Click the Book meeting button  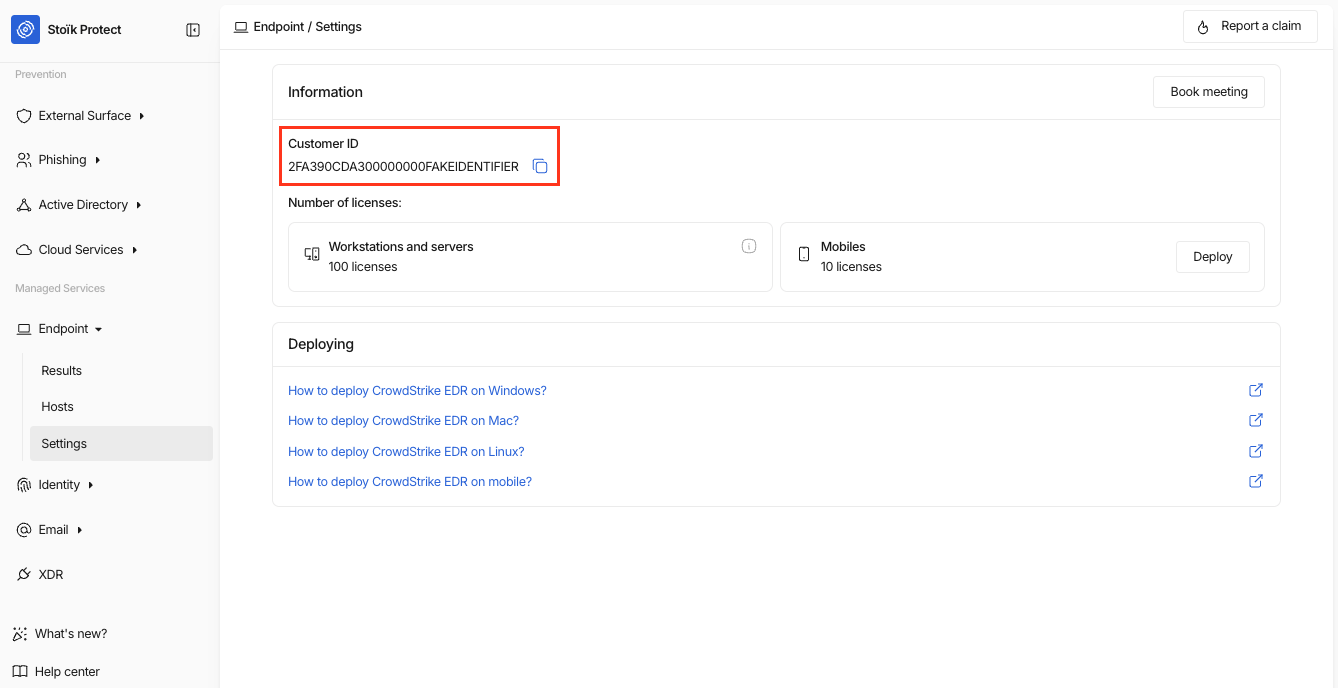tap(1208, 92)
